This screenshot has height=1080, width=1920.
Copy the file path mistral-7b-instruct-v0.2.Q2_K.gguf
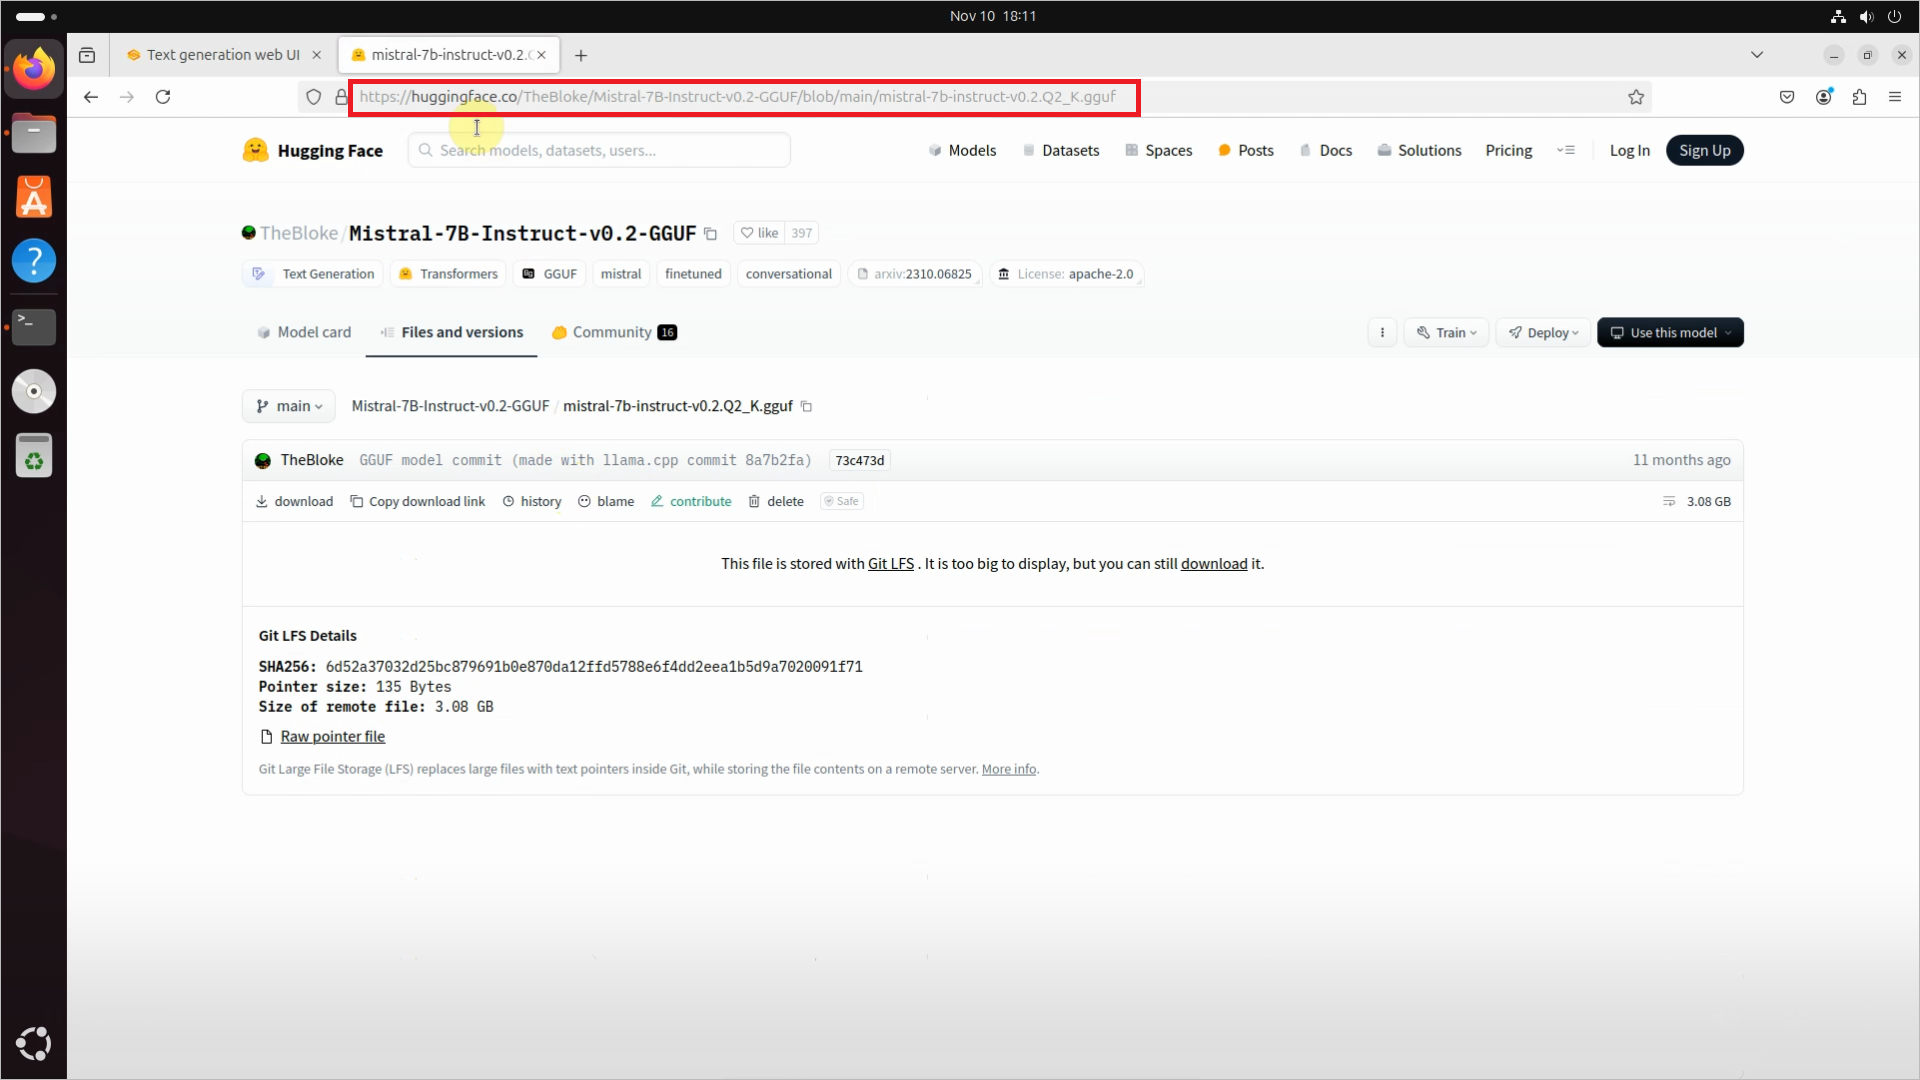tap(806, 407)
